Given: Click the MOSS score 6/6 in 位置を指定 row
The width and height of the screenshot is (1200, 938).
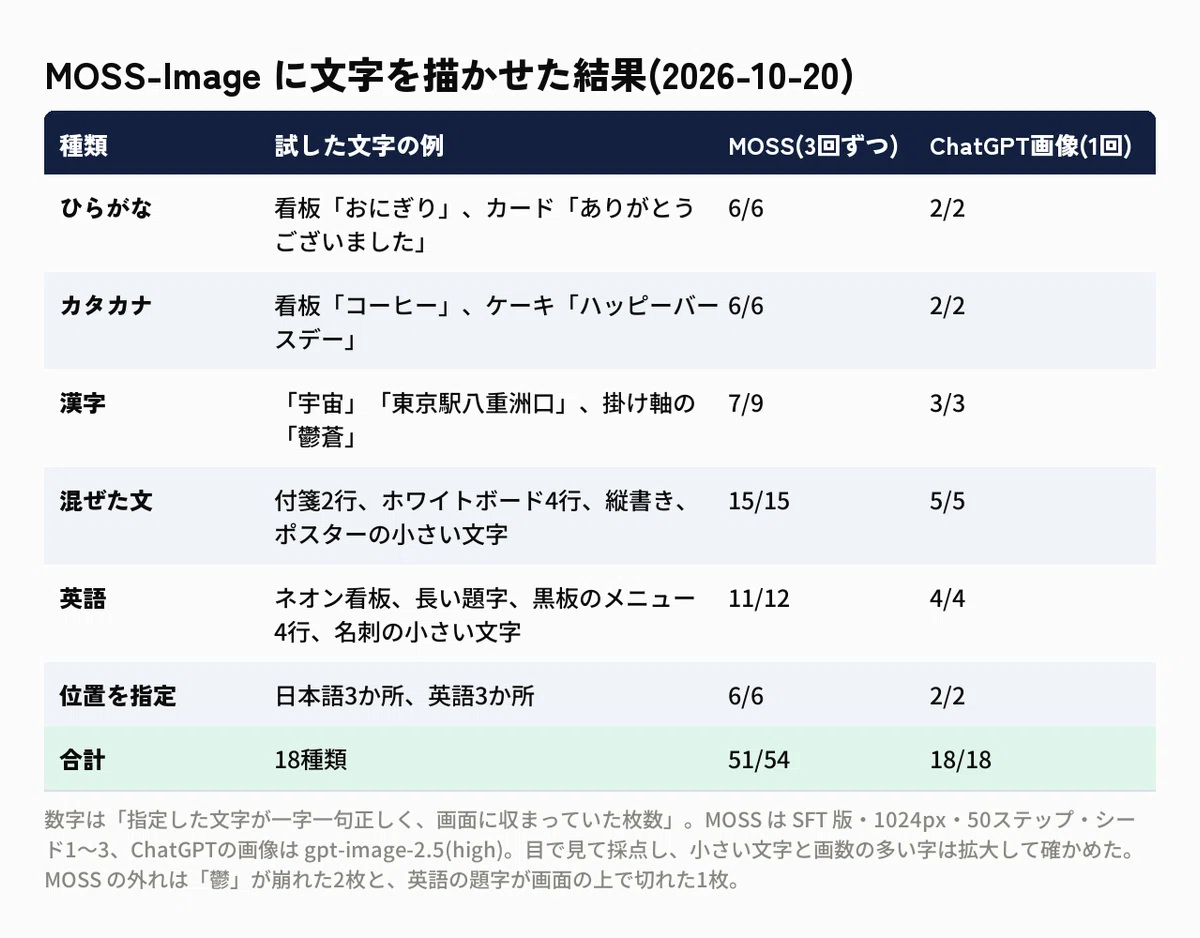Looking at the screenshot, I should [x=746, y=695].
